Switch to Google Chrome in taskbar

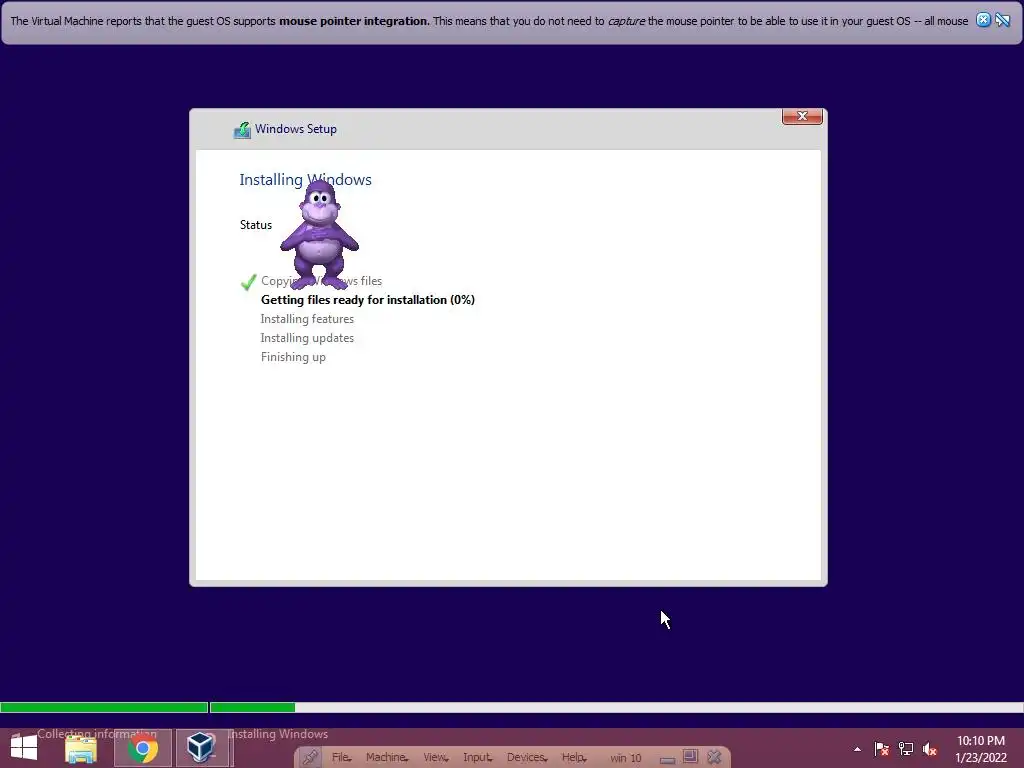tap(142, 748)
